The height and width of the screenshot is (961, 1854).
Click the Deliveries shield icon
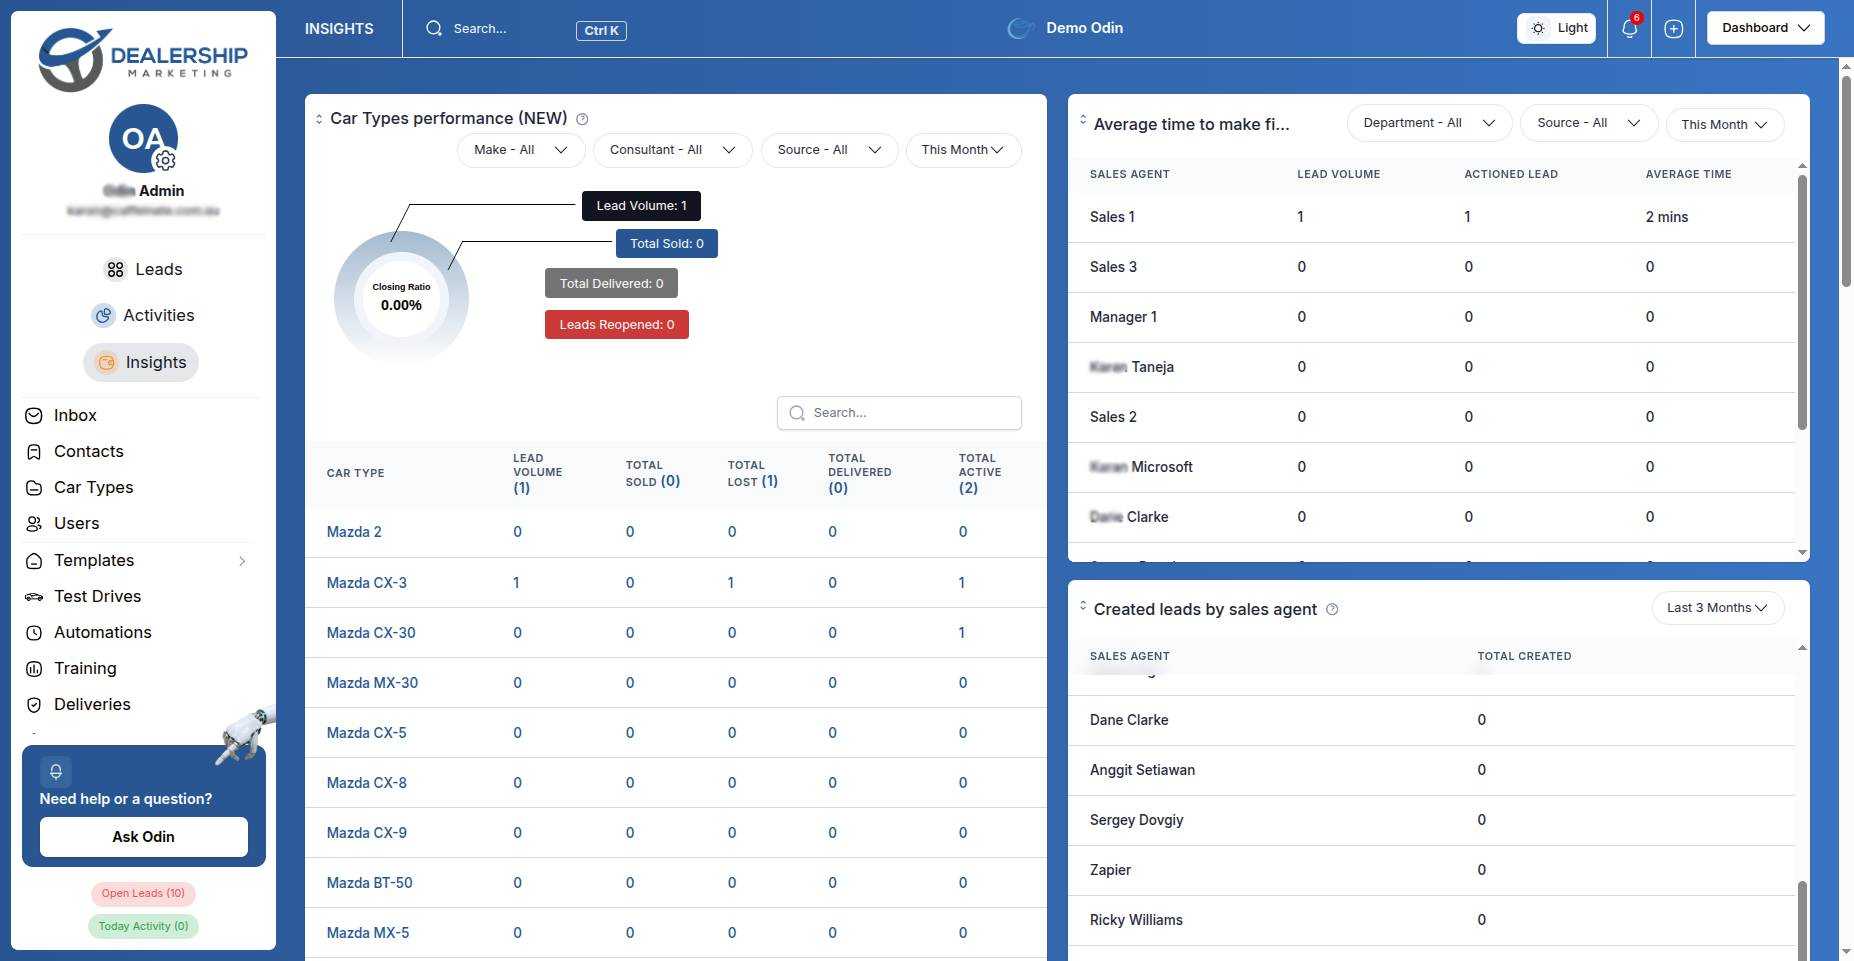pos(34,705)
